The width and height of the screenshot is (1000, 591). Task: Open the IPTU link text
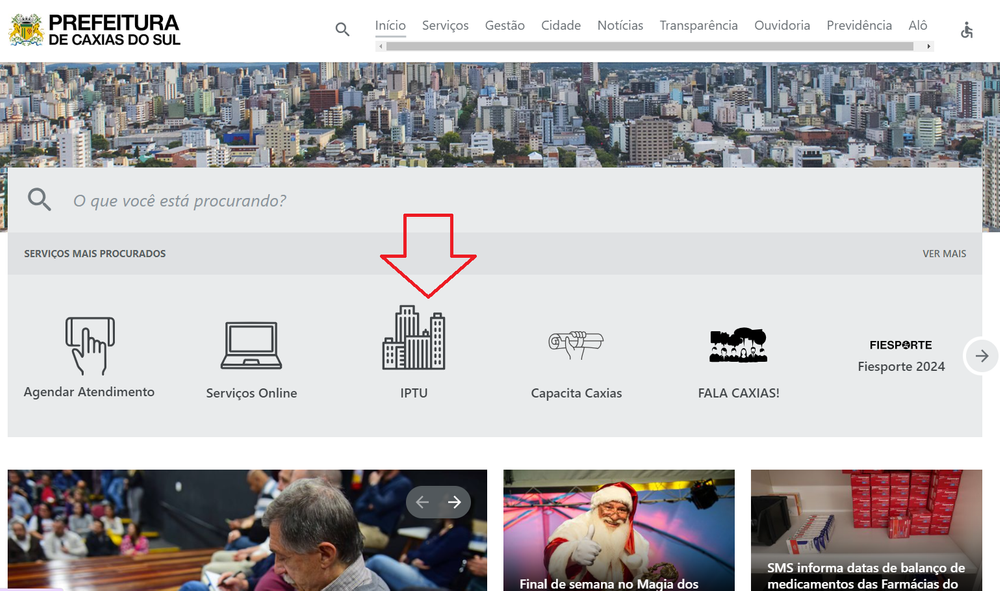pyautogui.click(x=414, y=393)
